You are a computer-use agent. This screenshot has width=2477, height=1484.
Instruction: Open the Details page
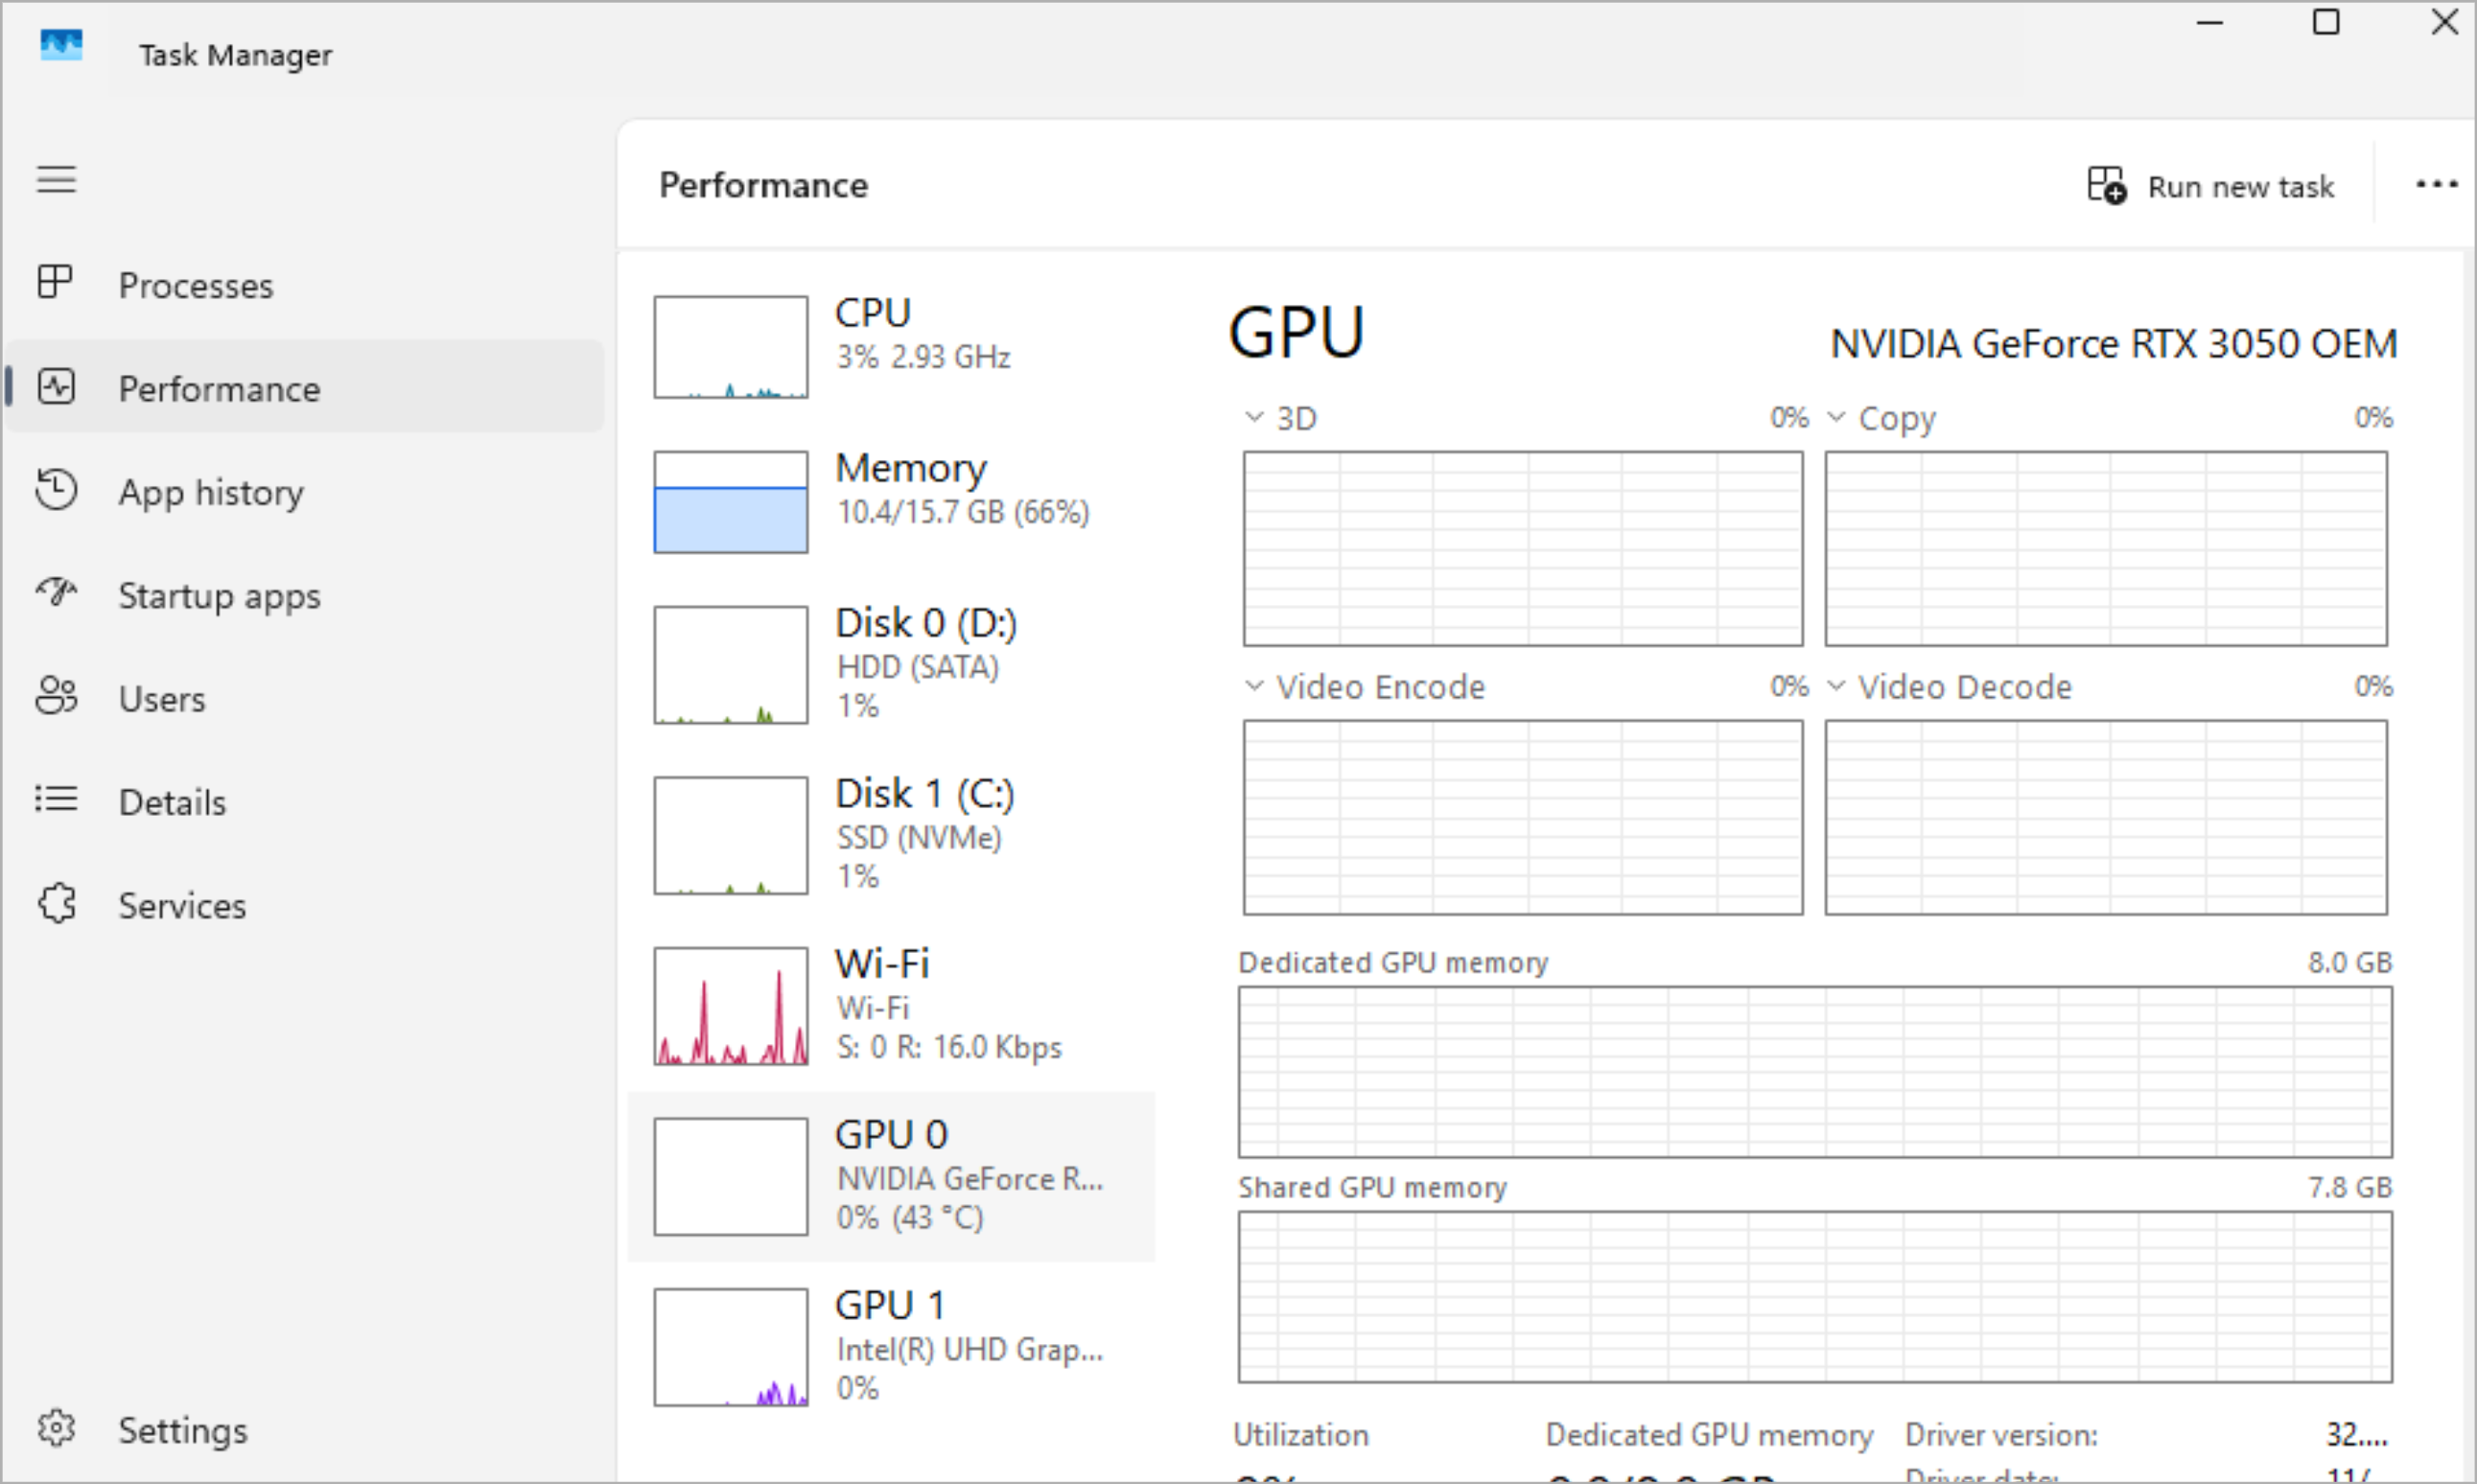pos(173,802)
